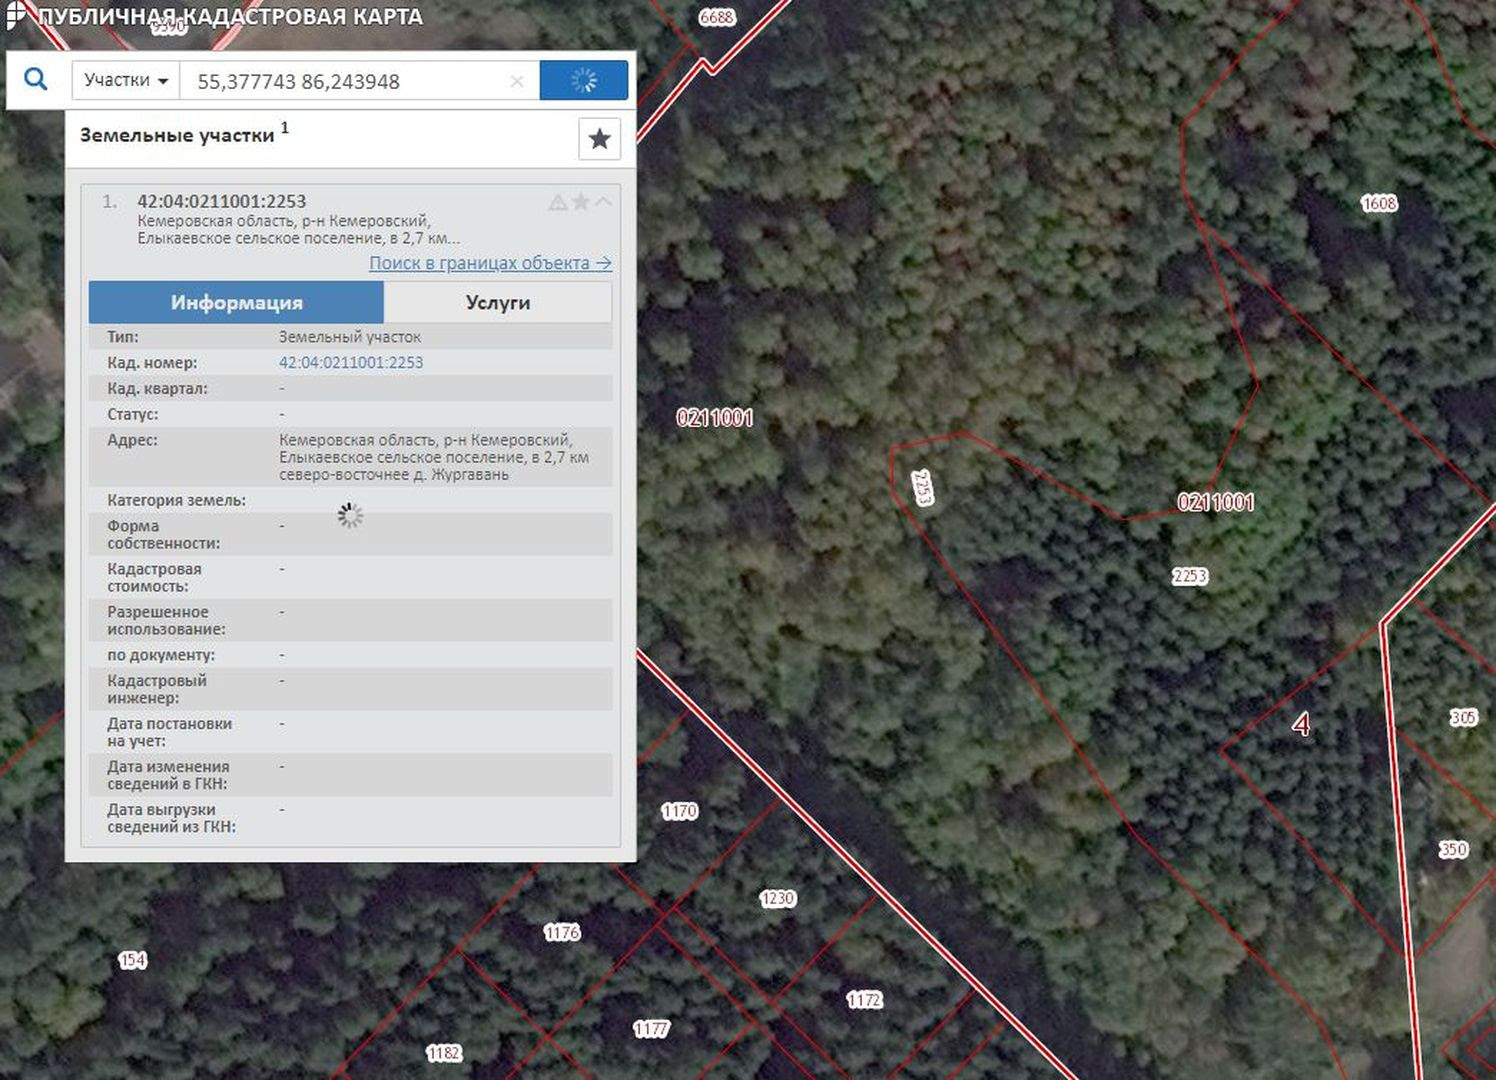This screenshot has height=1080, width=1496.
Task: Open favorites with the star button
Action: tap(600, 139)
